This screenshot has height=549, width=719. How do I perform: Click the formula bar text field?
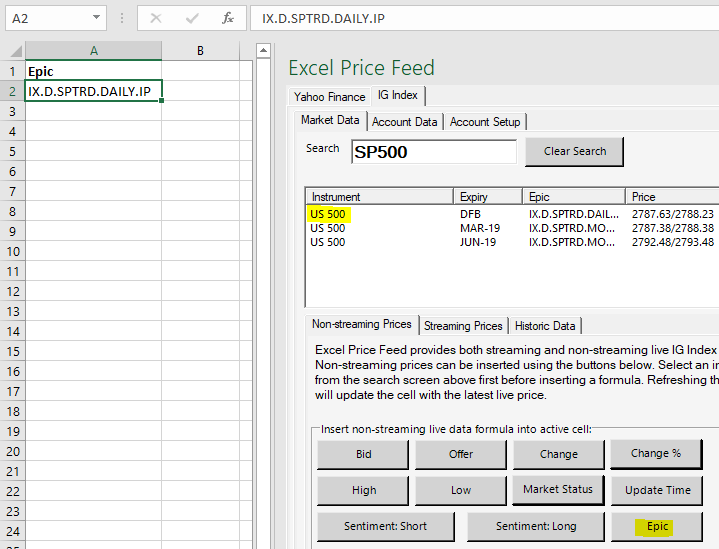pyautogui.click(x=484, y=18)
